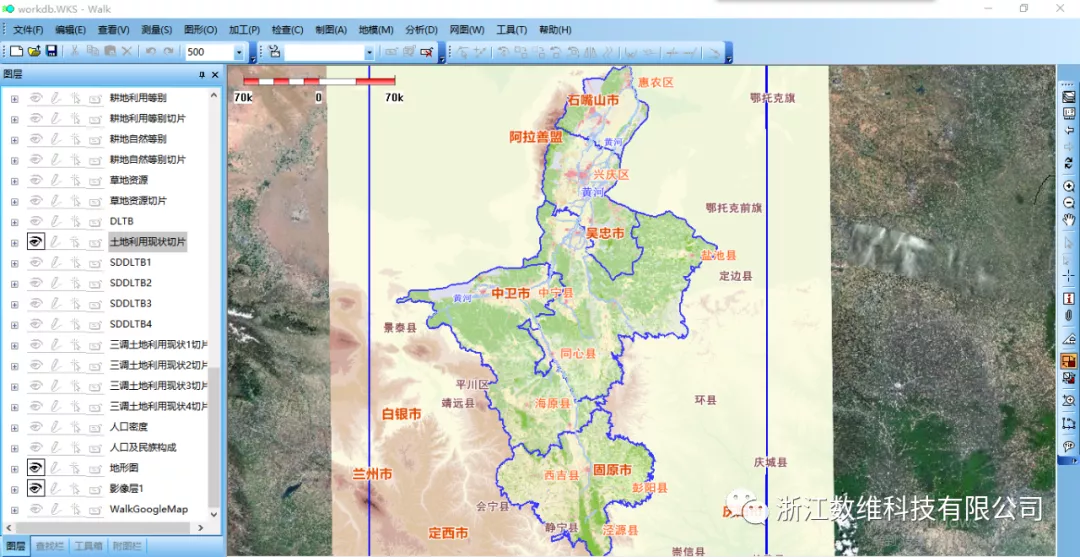Show the DLTB layer eye
Screen dimensions: 1080x557
tap(36, 221)
